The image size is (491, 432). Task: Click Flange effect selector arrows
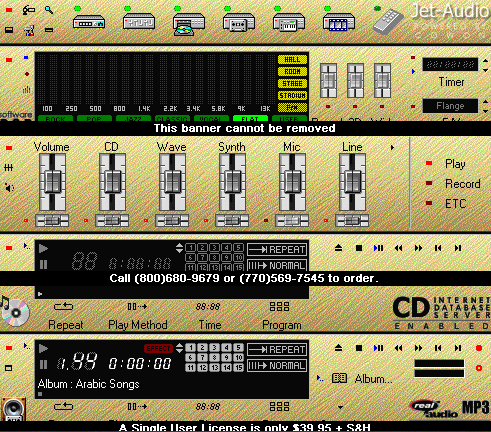(485, 106)
